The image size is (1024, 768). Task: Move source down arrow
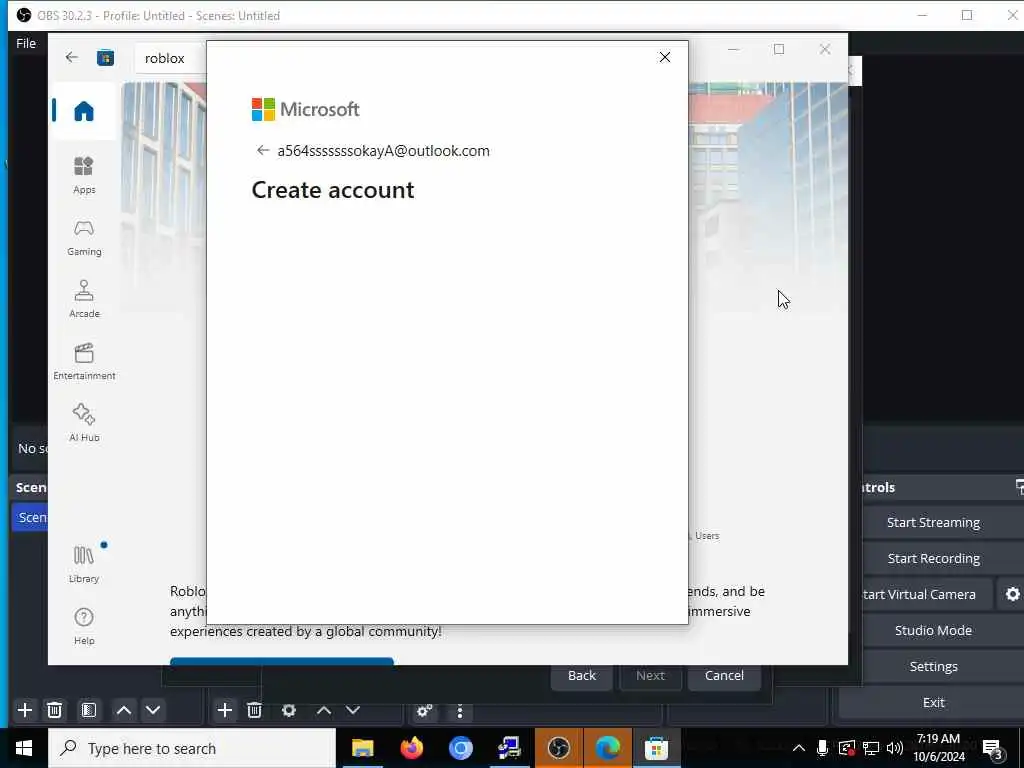(x=353, y=710)
